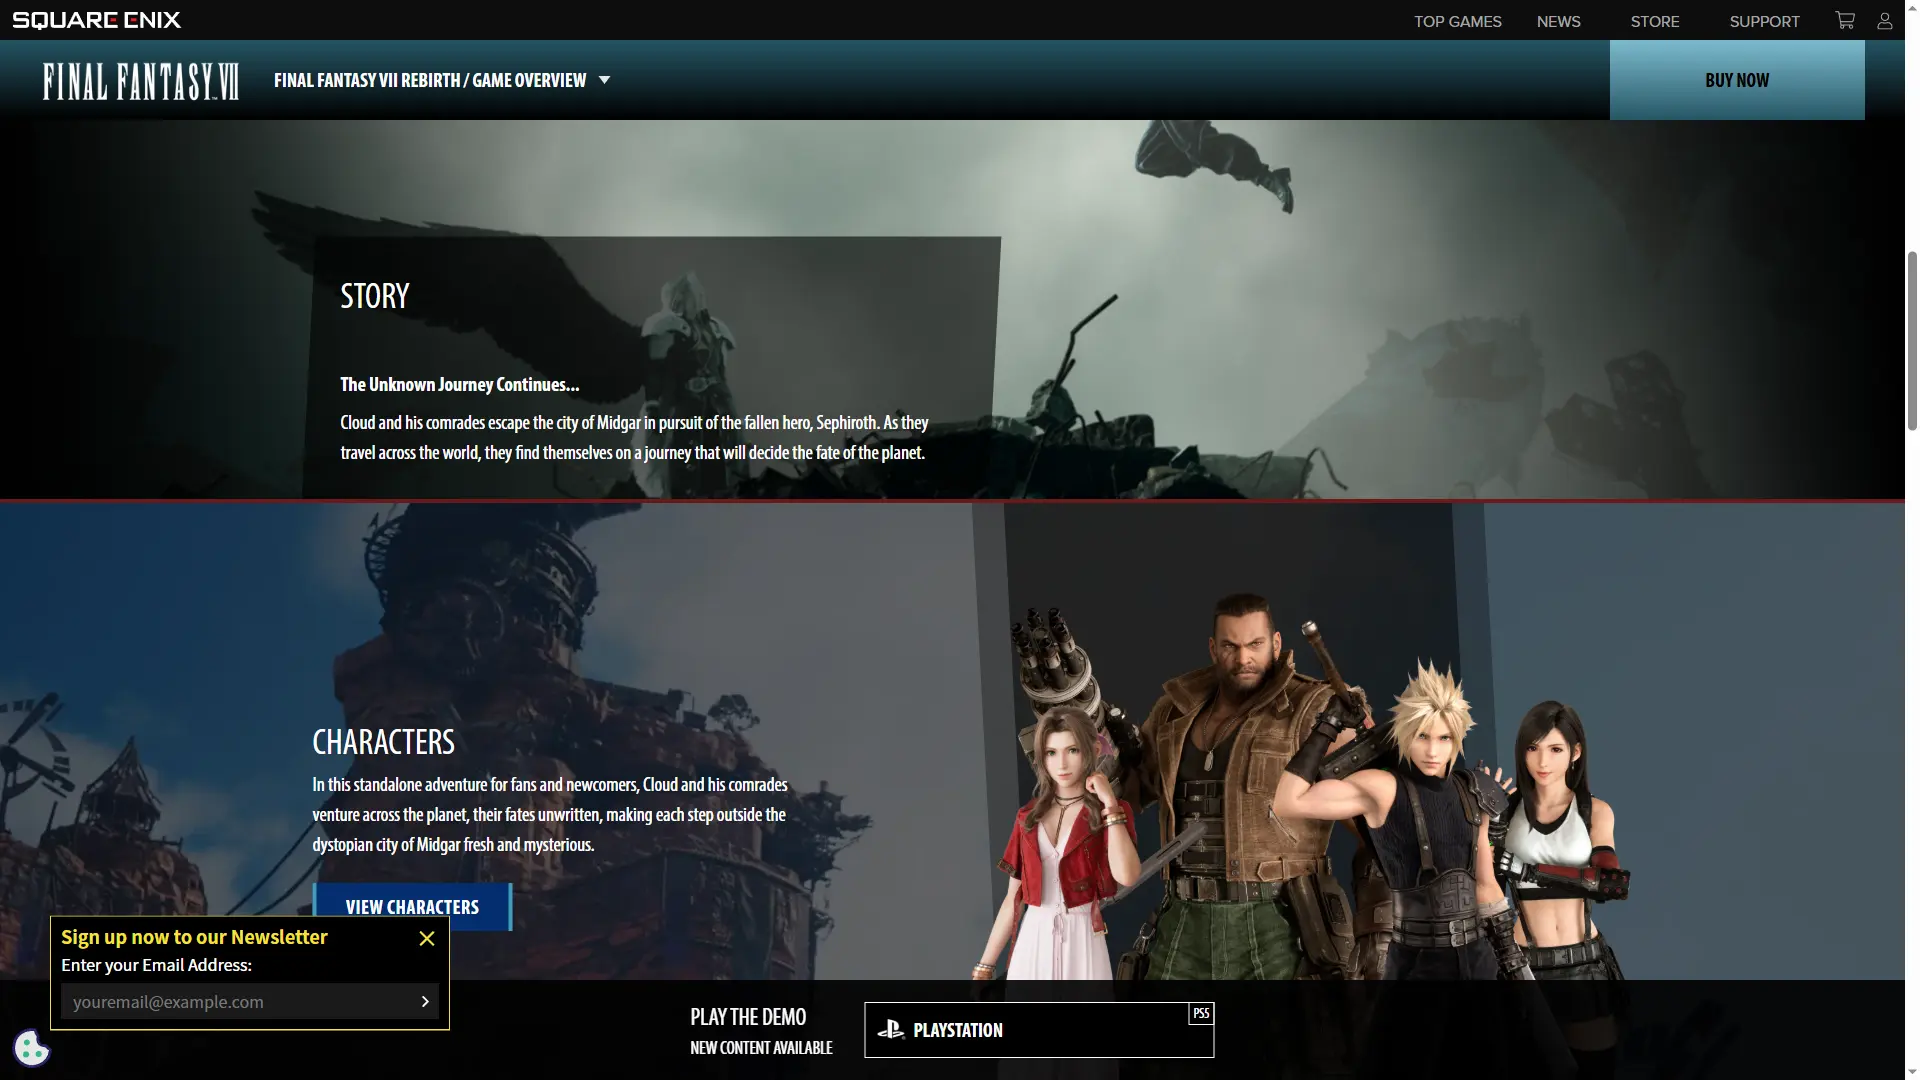Go to the News section

click(1558, 21)
